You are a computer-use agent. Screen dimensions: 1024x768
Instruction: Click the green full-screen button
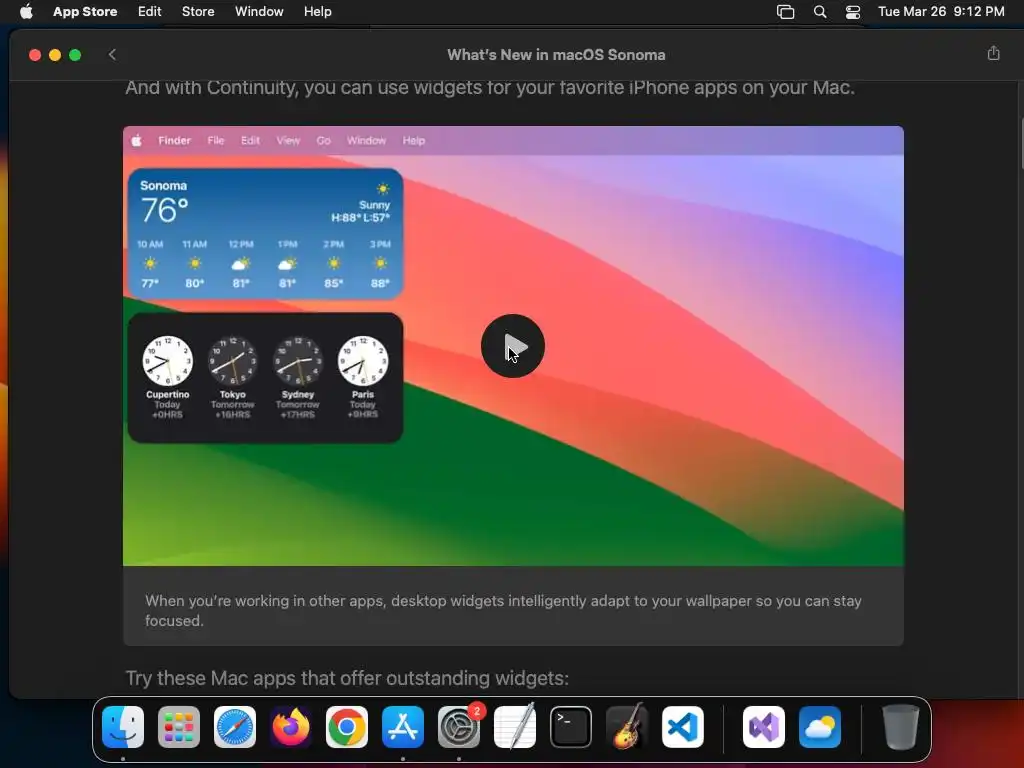75,55
